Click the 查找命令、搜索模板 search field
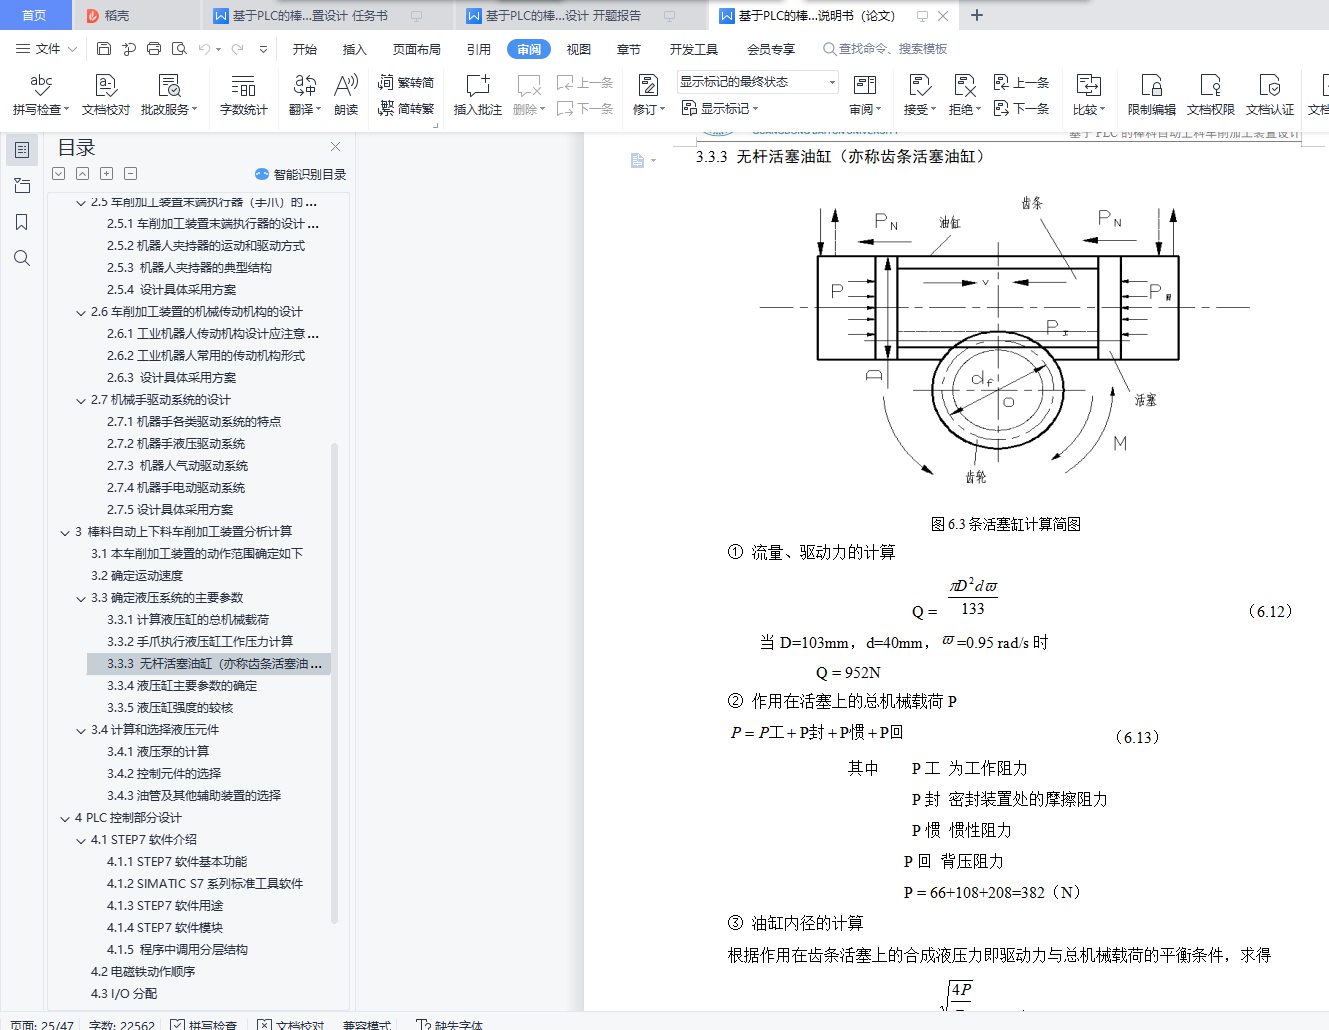Viewport: 1329px width, 1030px height. pyautogui.click(x=886, y=49)
